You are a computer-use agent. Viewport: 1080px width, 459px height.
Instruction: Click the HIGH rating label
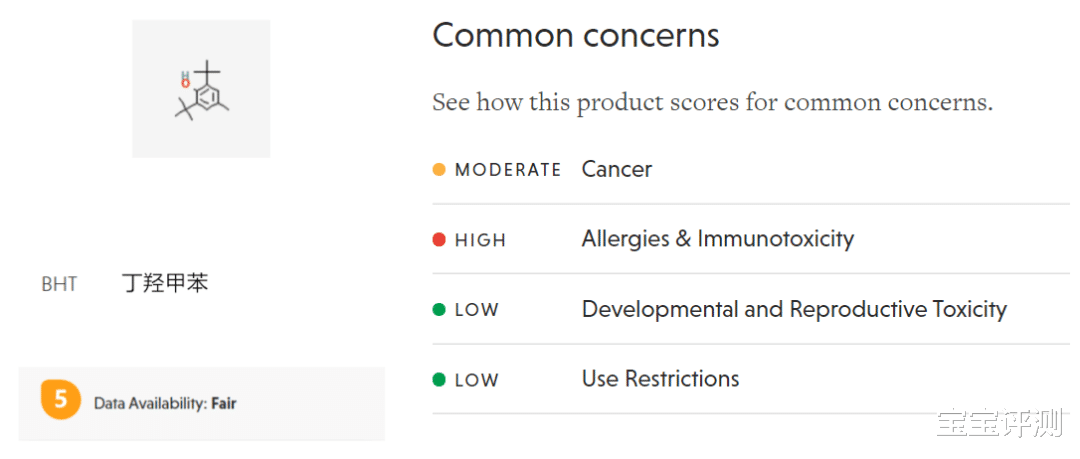[481, 241]
